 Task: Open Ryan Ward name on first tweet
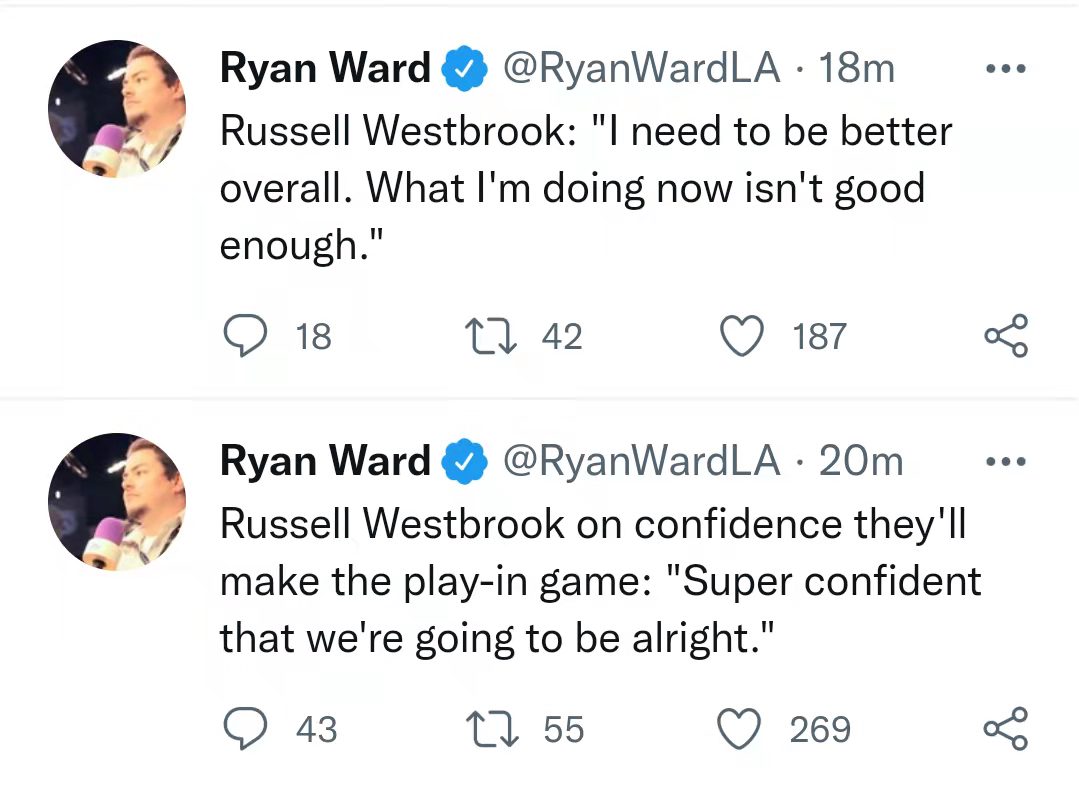325,68
